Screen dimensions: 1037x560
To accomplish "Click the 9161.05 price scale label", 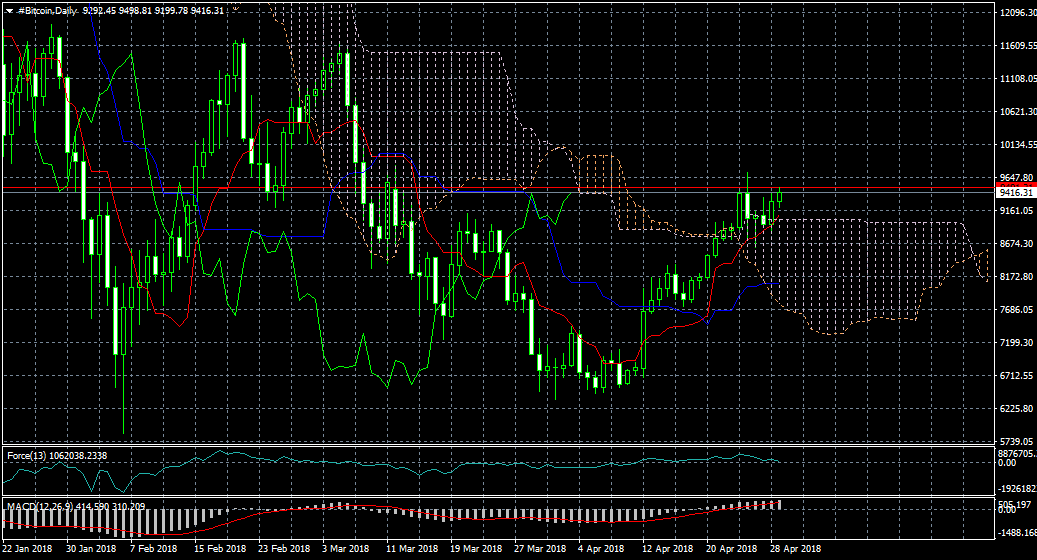I will click(x=1017, y=211).
